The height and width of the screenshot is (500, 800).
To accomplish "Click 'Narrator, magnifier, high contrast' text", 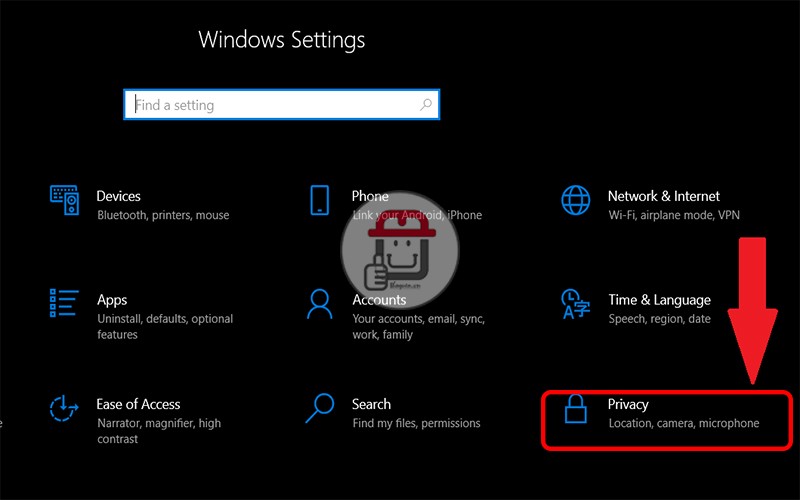I will [159, 431].
